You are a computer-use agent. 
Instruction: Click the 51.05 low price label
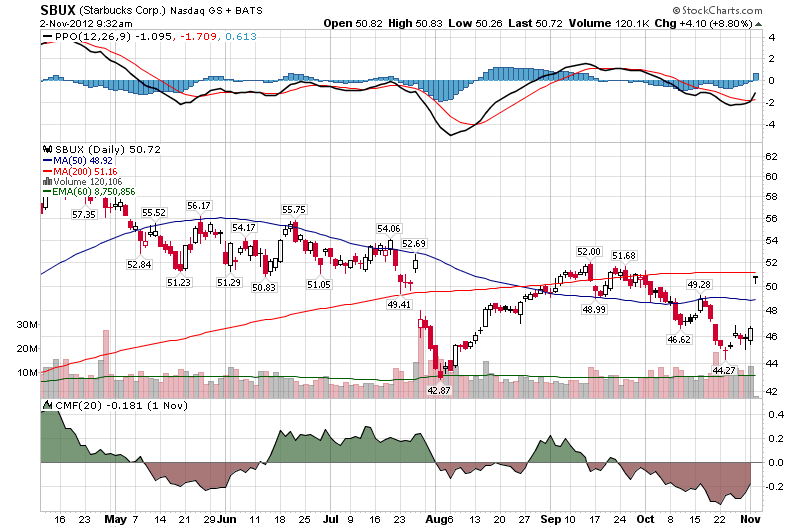[x=319, y=284]
